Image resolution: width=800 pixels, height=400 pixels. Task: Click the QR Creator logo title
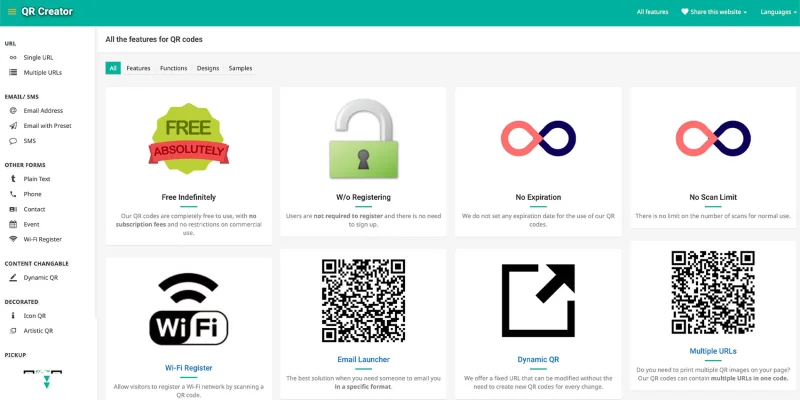(x=47, y=11)
